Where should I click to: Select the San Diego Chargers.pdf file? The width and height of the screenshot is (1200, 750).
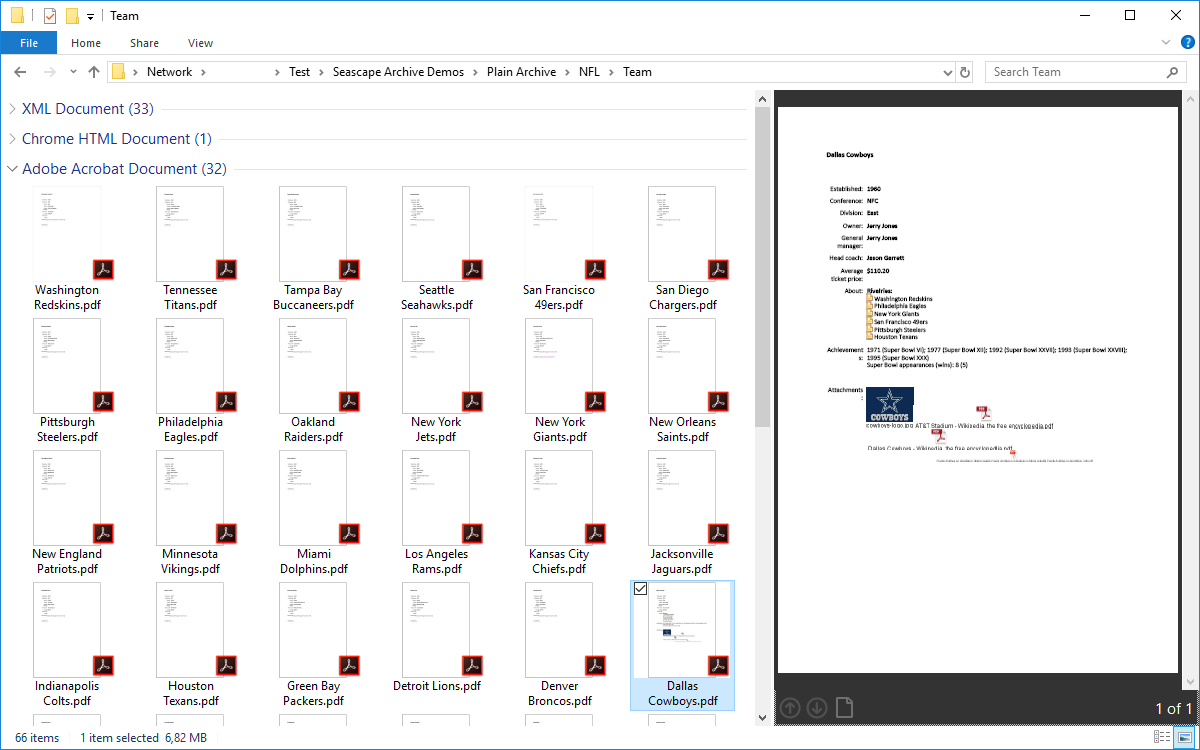point(682,248)
